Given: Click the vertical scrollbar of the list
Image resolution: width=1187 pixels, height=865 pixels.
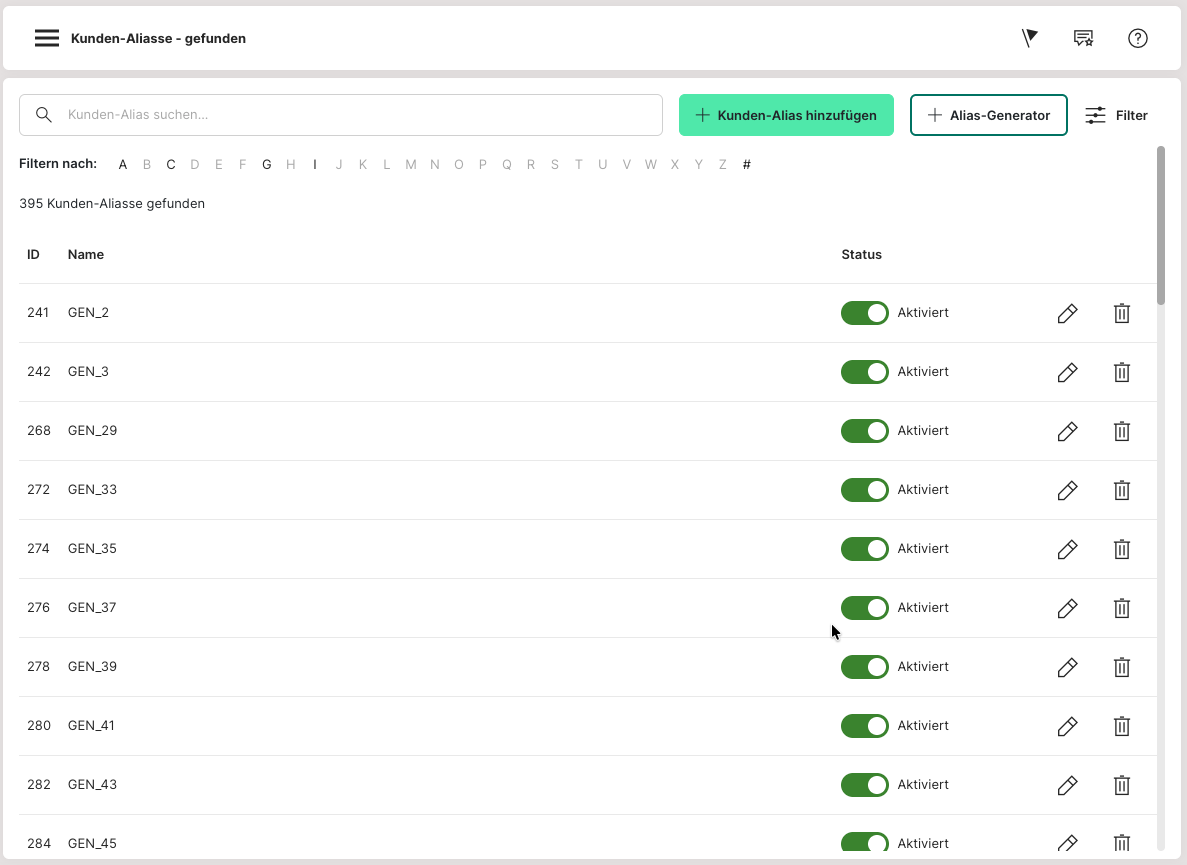Looking at the screenshot, I should tap(1160, 225).
